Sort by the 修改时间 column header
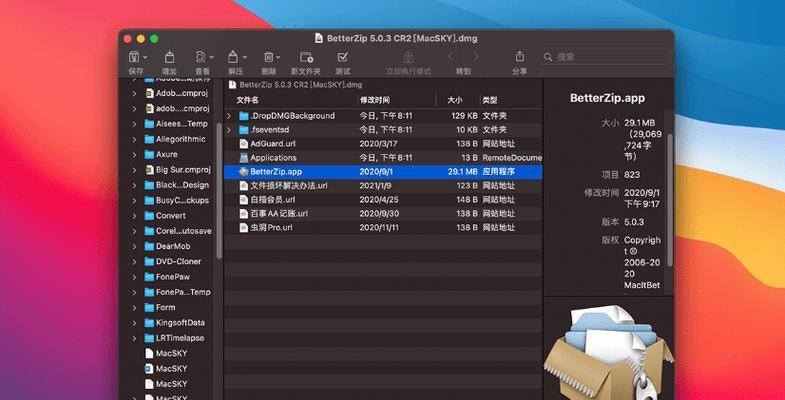This screenshot has width=785, height=400. click(374, 100)
